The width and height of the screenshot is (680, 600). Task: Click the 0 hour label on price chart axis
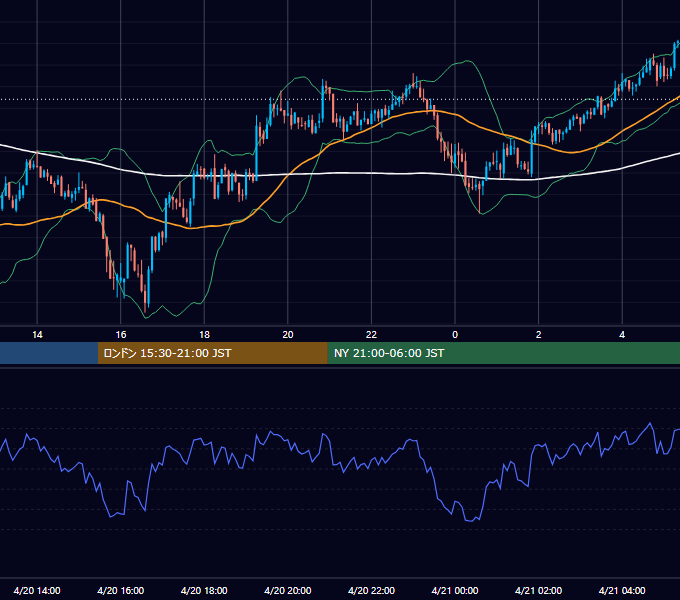[x=455, y=335]
